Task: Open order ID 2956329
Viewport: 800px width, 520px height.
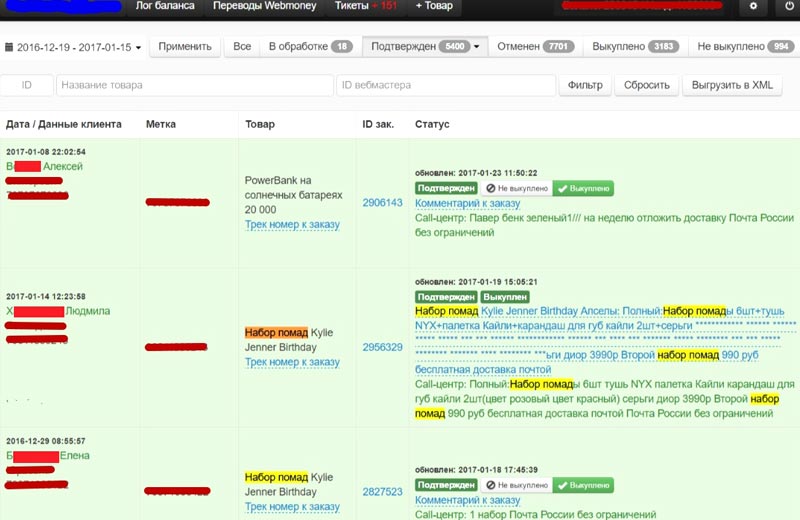Action: tap(382, 347)
